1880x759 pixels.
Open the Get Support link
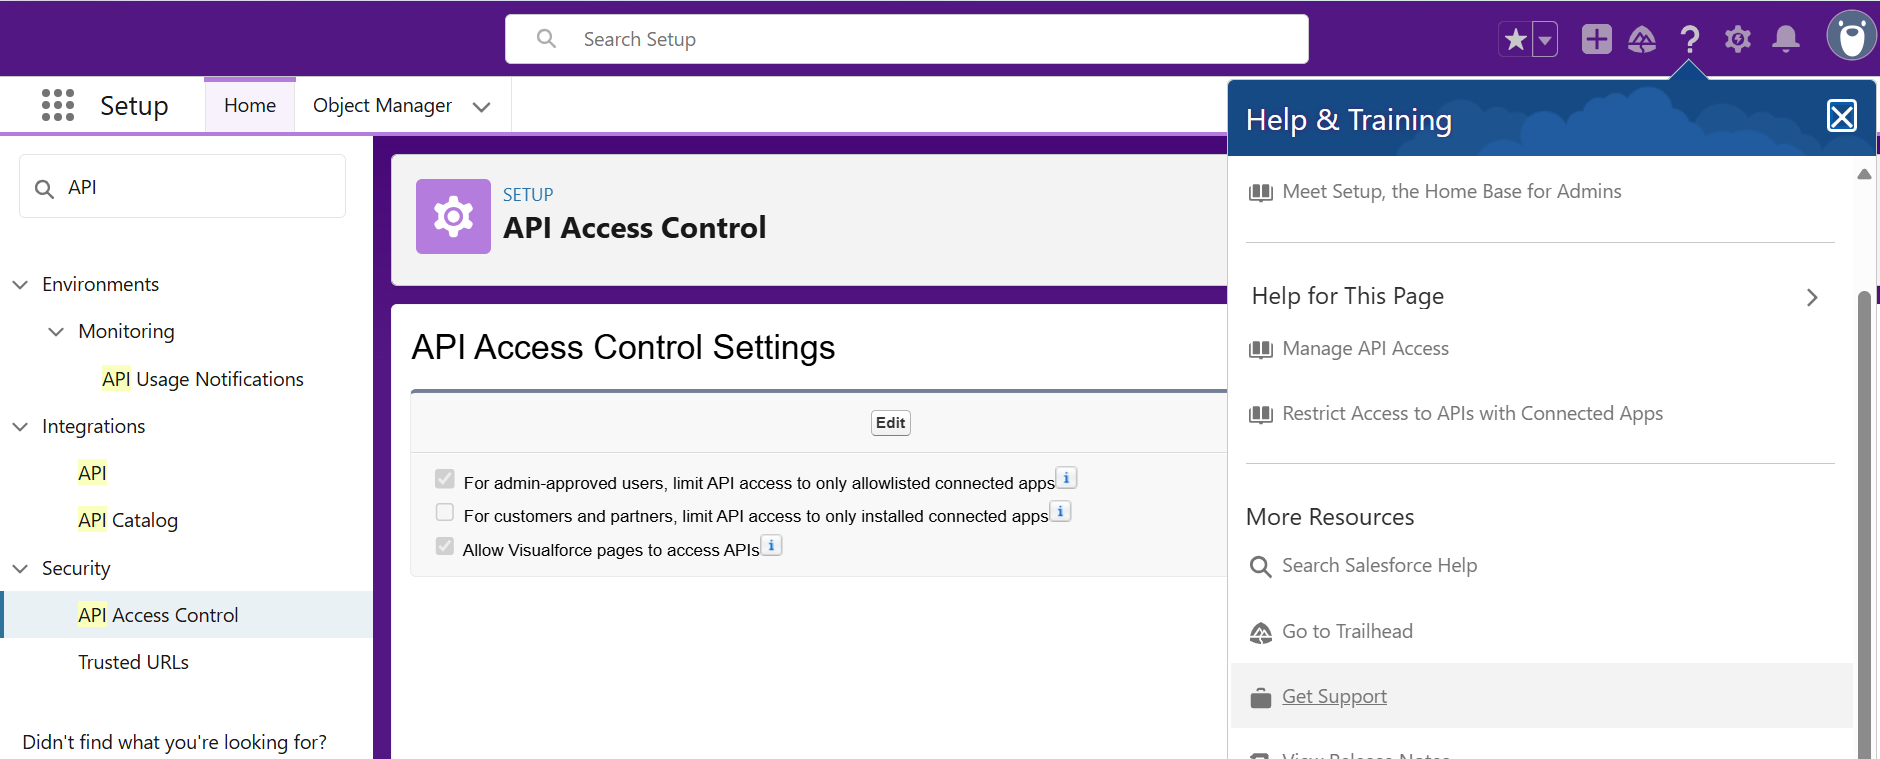pyautogui.click(x=1334, y=697)
